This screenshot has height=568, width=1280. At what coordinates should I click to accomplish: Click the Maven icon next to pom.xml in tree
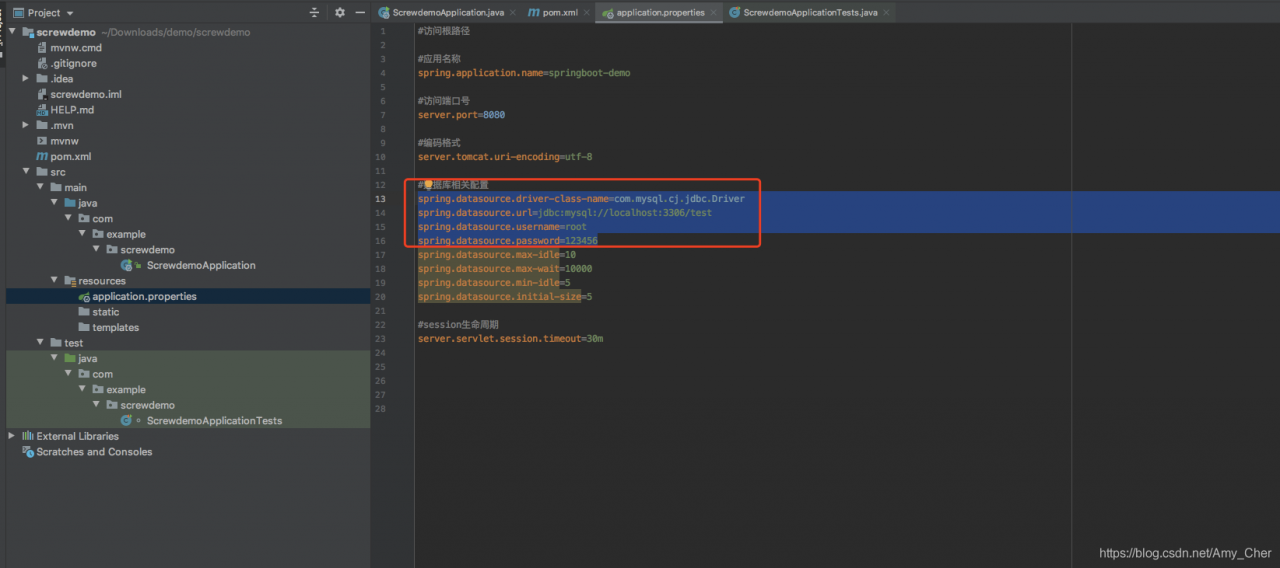click(42, 157)
